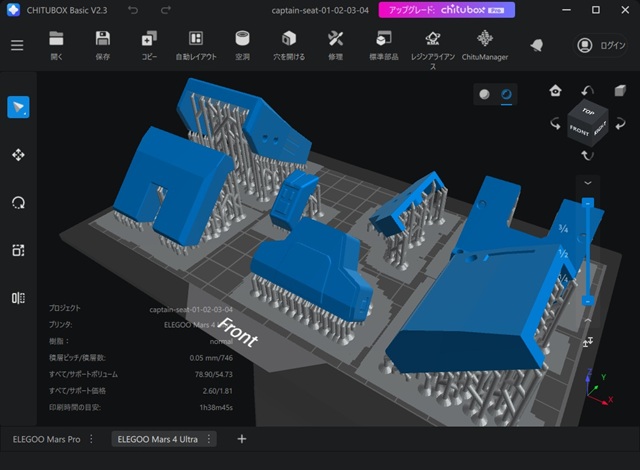The width and height of the screenshot is (640, 470).
Task: Click the undo arrow in title bar
Action: pyautogui.click(x=133, y=10)
